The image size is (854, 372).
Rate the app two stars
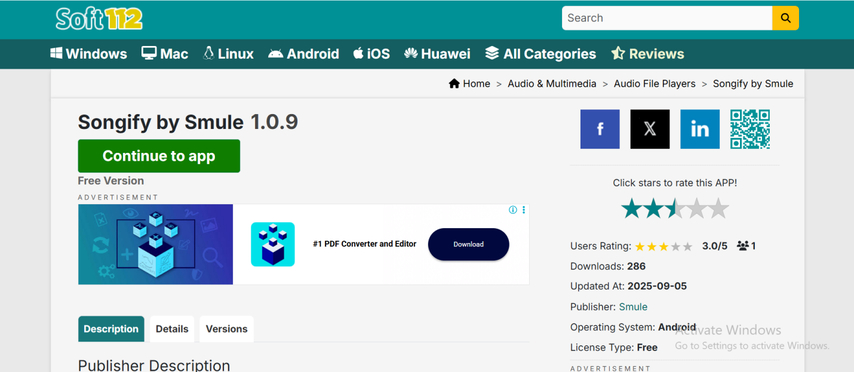click(654, 208)
